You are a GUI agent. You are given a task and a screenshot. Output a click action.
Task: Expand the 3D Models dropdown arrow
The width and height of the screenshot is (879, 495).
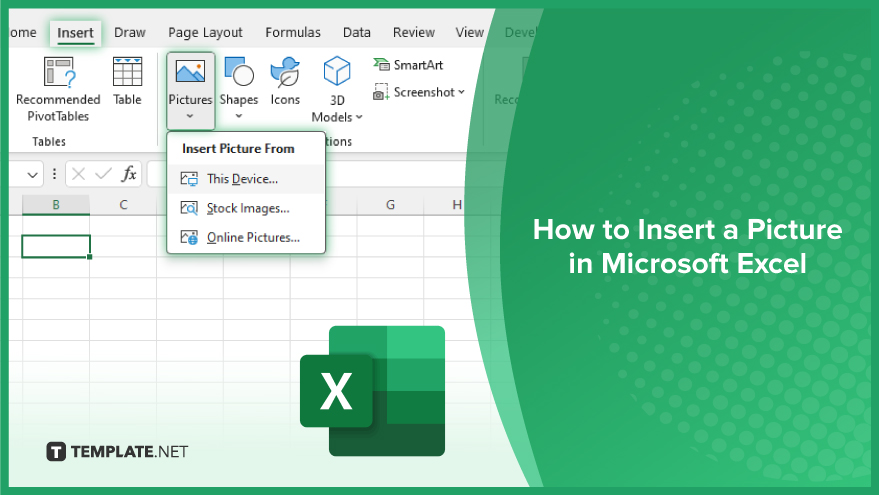[359, 117]
